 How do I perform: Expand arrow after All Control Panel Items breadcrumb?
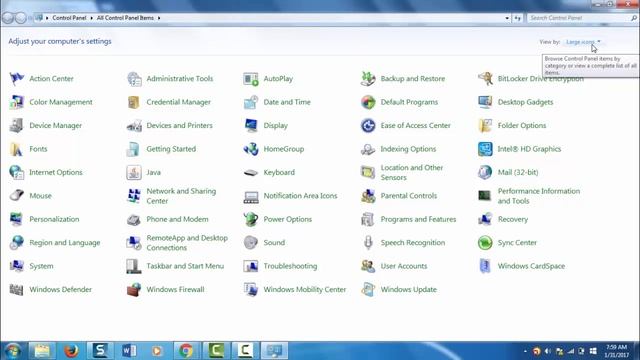(159, 18)
